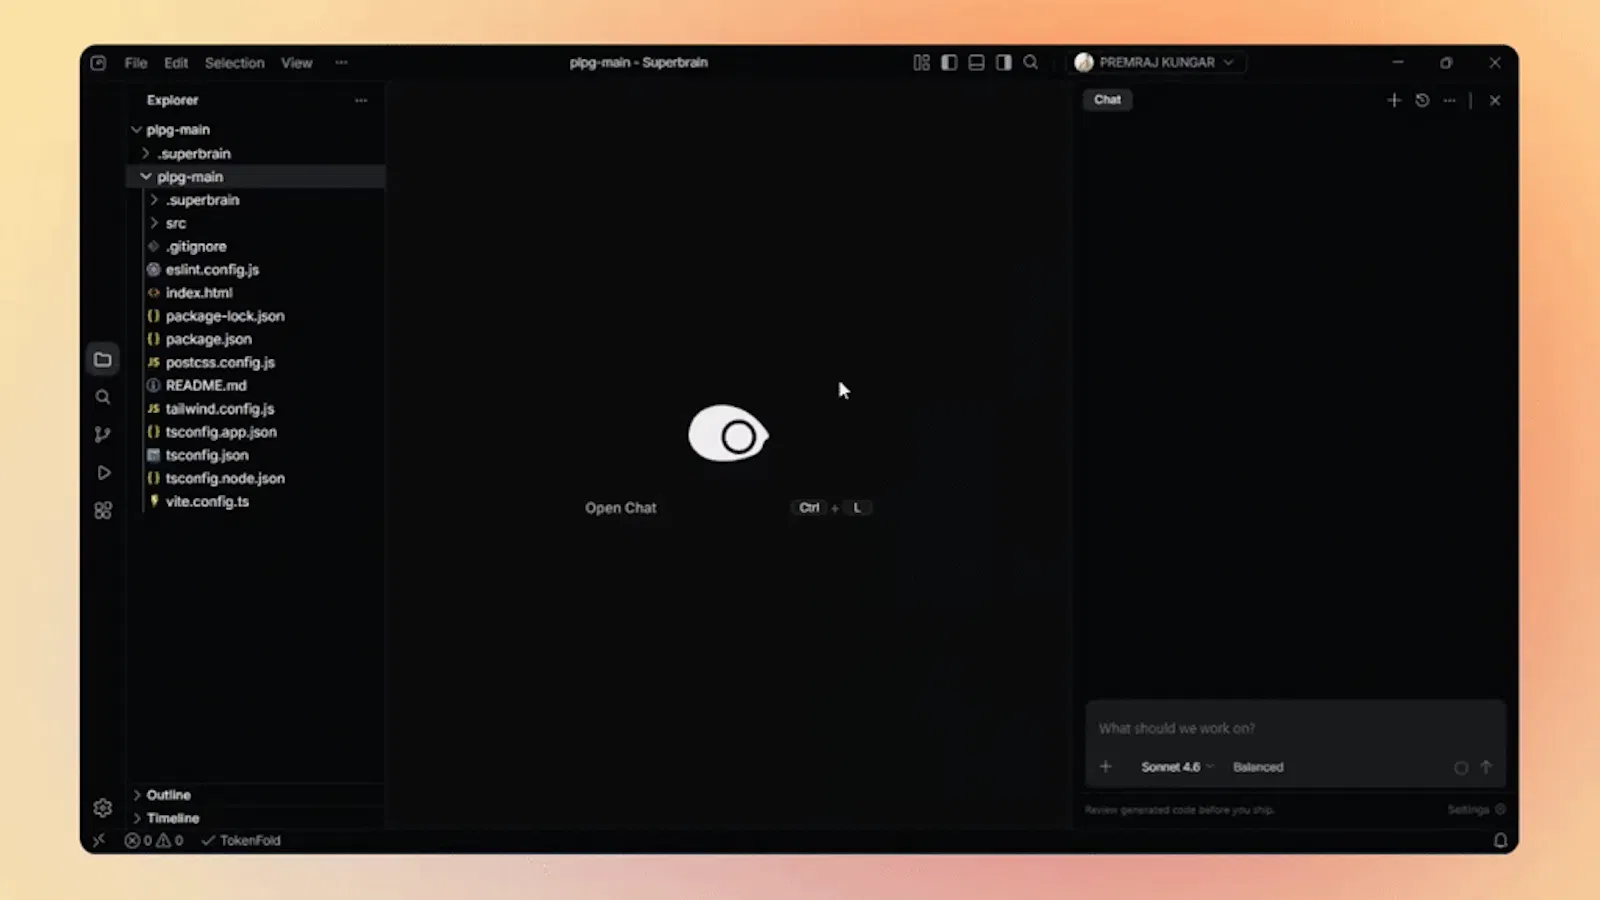
Task: Open the Extensions view
Action: 102,510
